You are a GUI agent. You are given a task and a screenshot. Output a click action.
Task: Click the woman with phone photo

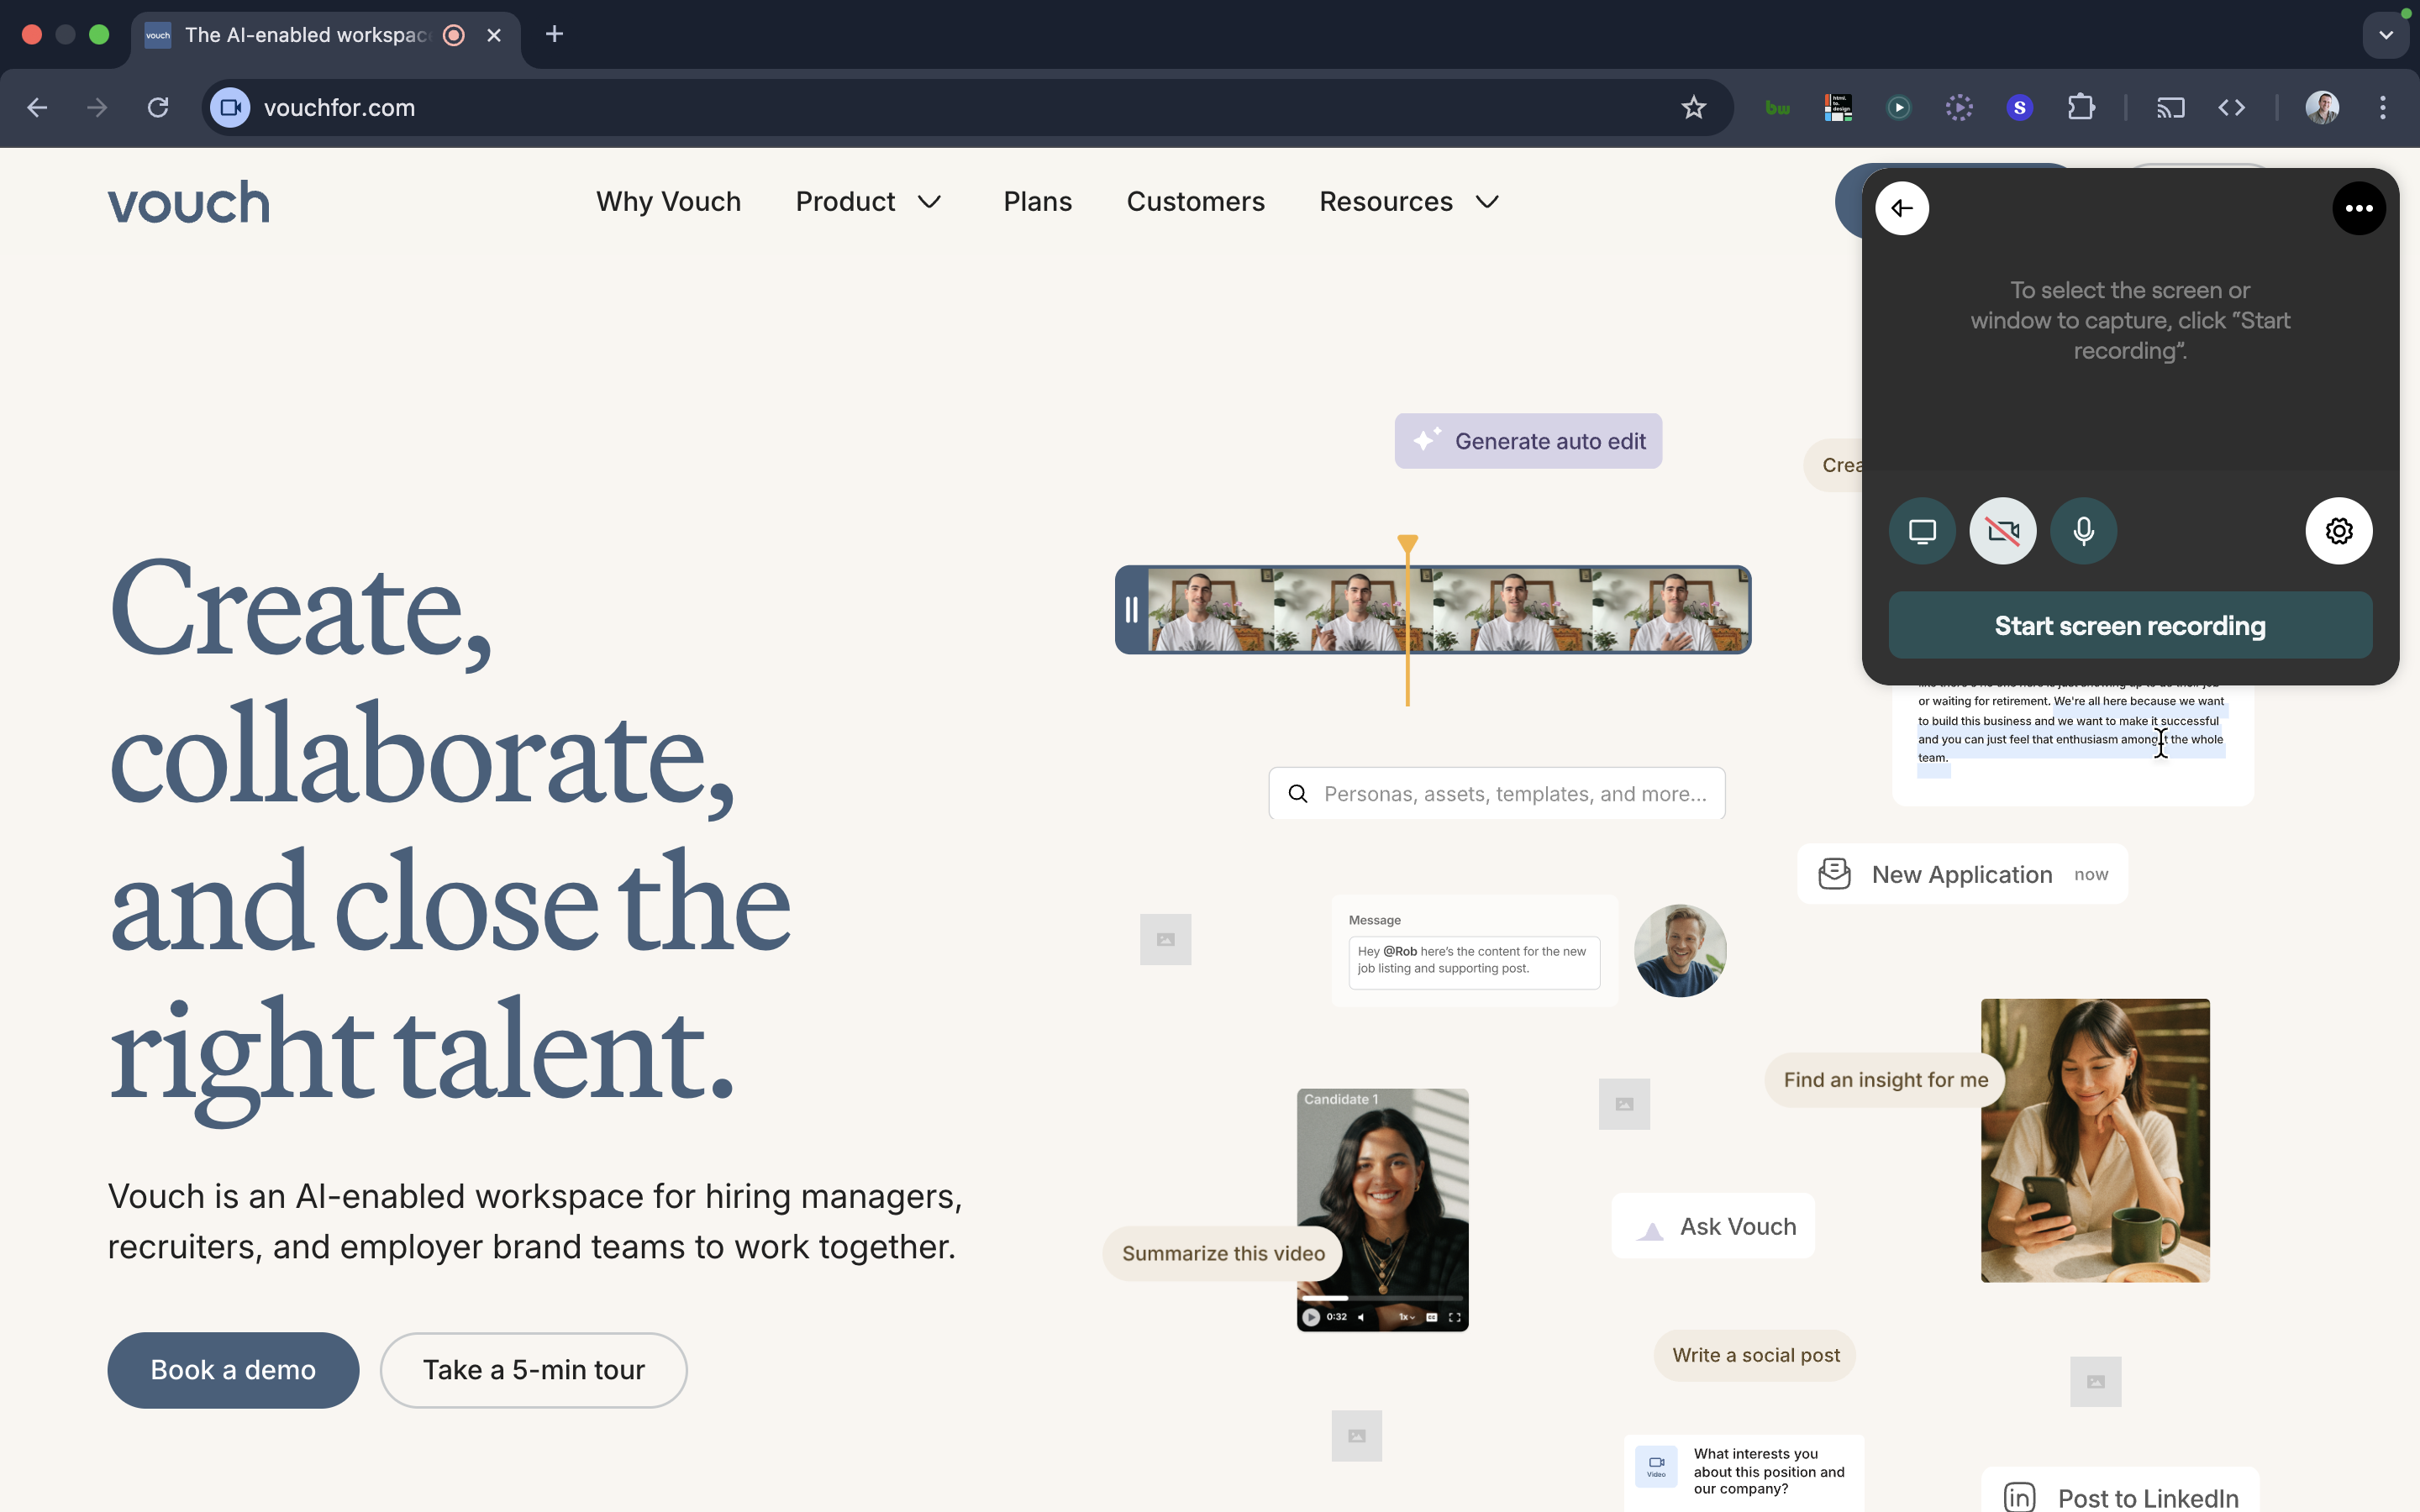pos(2095,1140)
